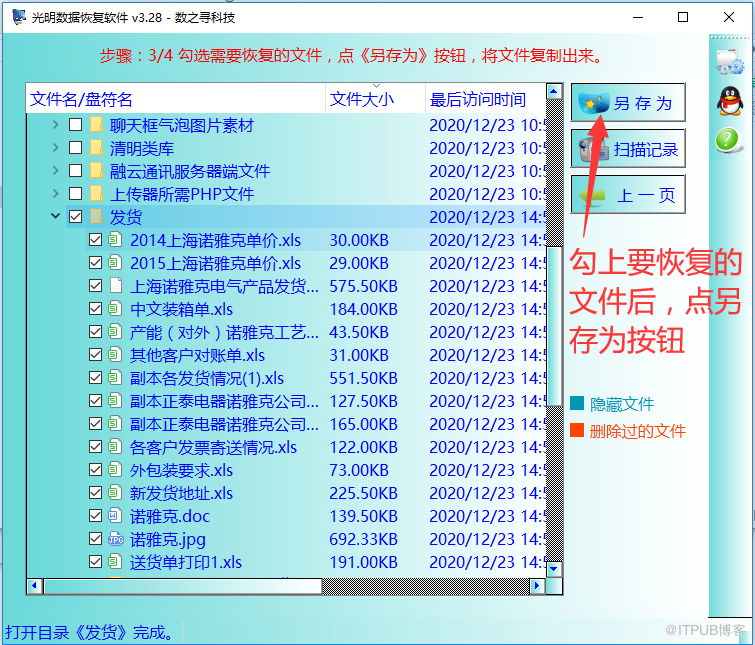Image resolution: width=755 pixels, height=645 pixels.
Task: Click the xls icon of 各客户发票寄送情况.xls
Action: [115, 446]
